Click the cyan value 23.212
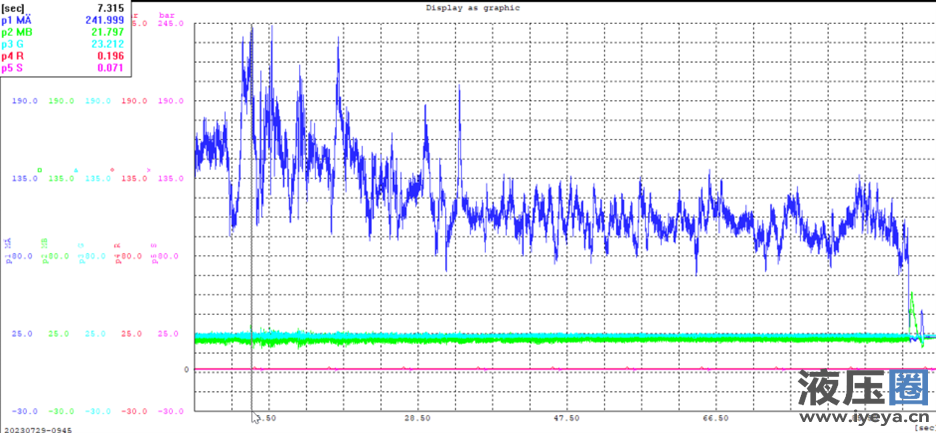Screen dimensions: 936x433 coord(107,44)
